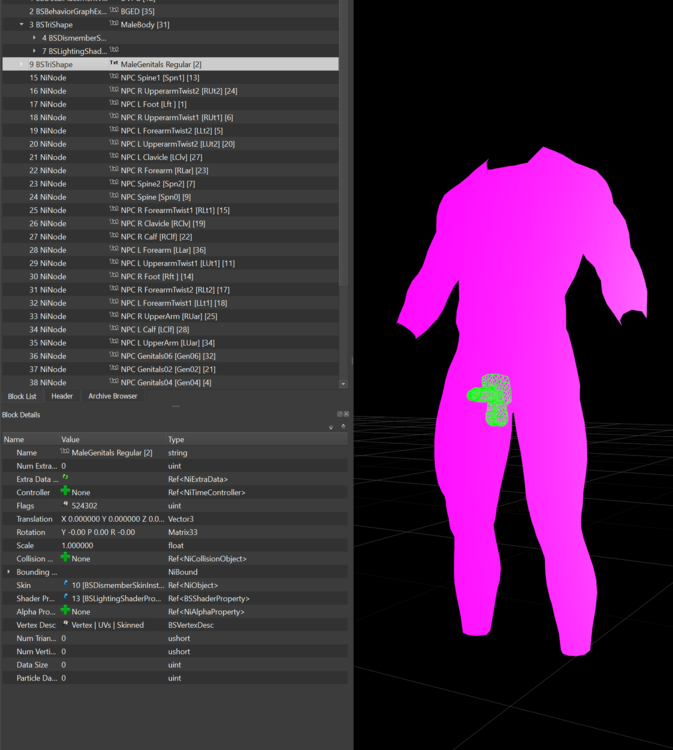Screen dimensions: 673x750
Task: Follow the Skin reference link arrow icon
Action: (66, 584)
